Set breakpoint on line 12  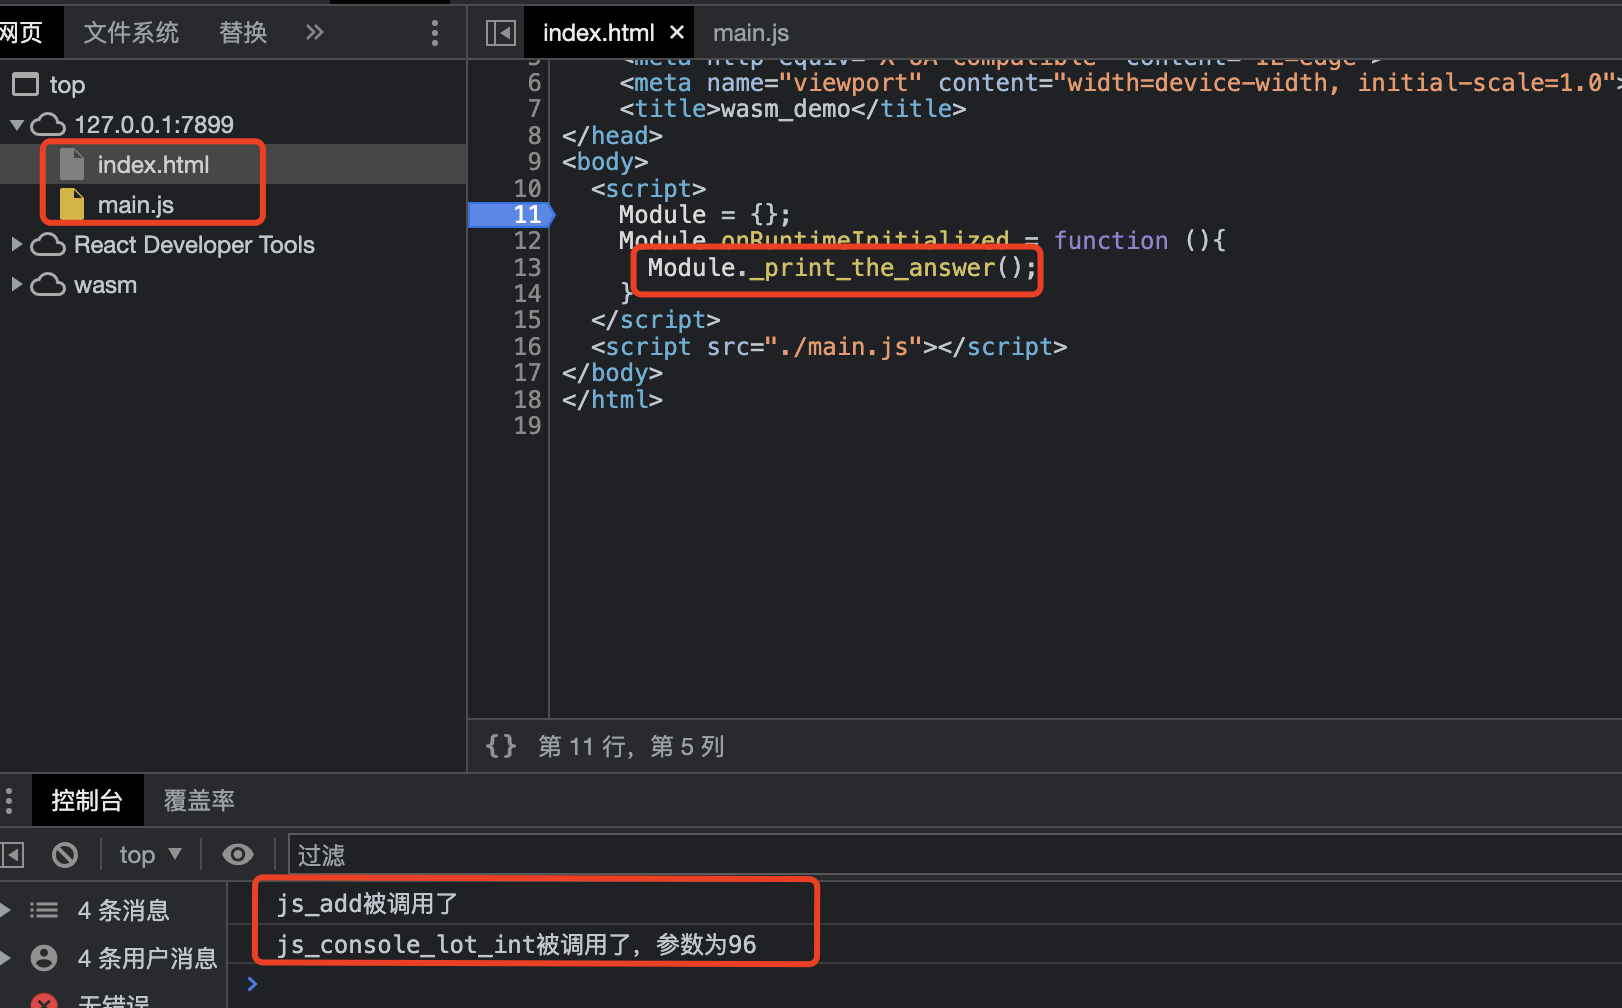(527, 241)
